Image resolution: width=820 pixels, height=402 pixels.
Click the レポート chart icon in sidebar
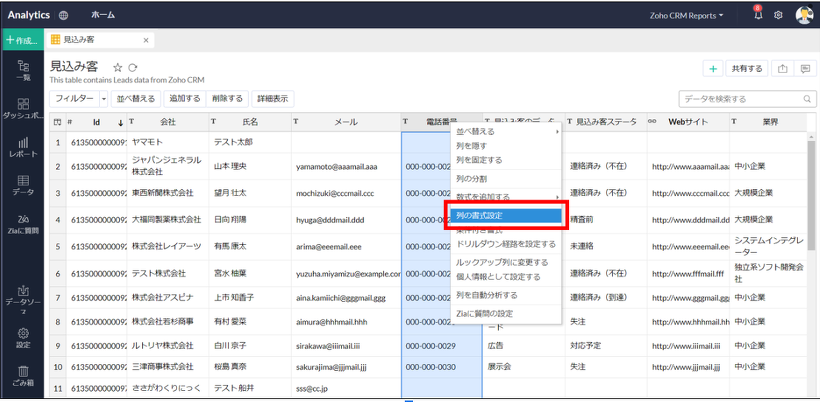click(23, 147)
